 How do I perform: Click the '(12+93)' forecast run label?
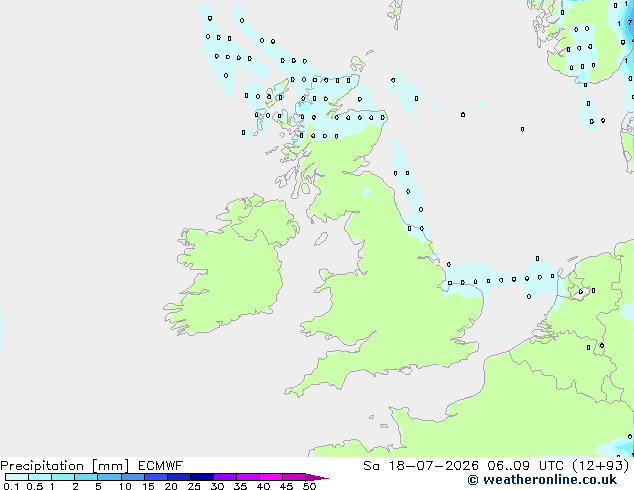601,466
